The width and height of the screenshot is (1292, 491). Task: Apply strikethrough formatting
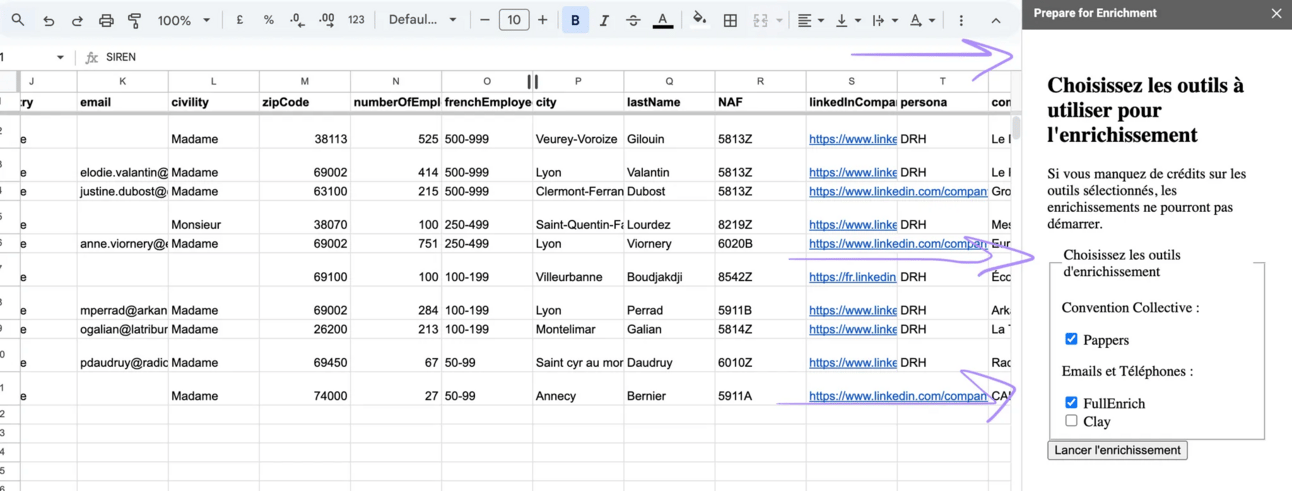click(633, 20)
